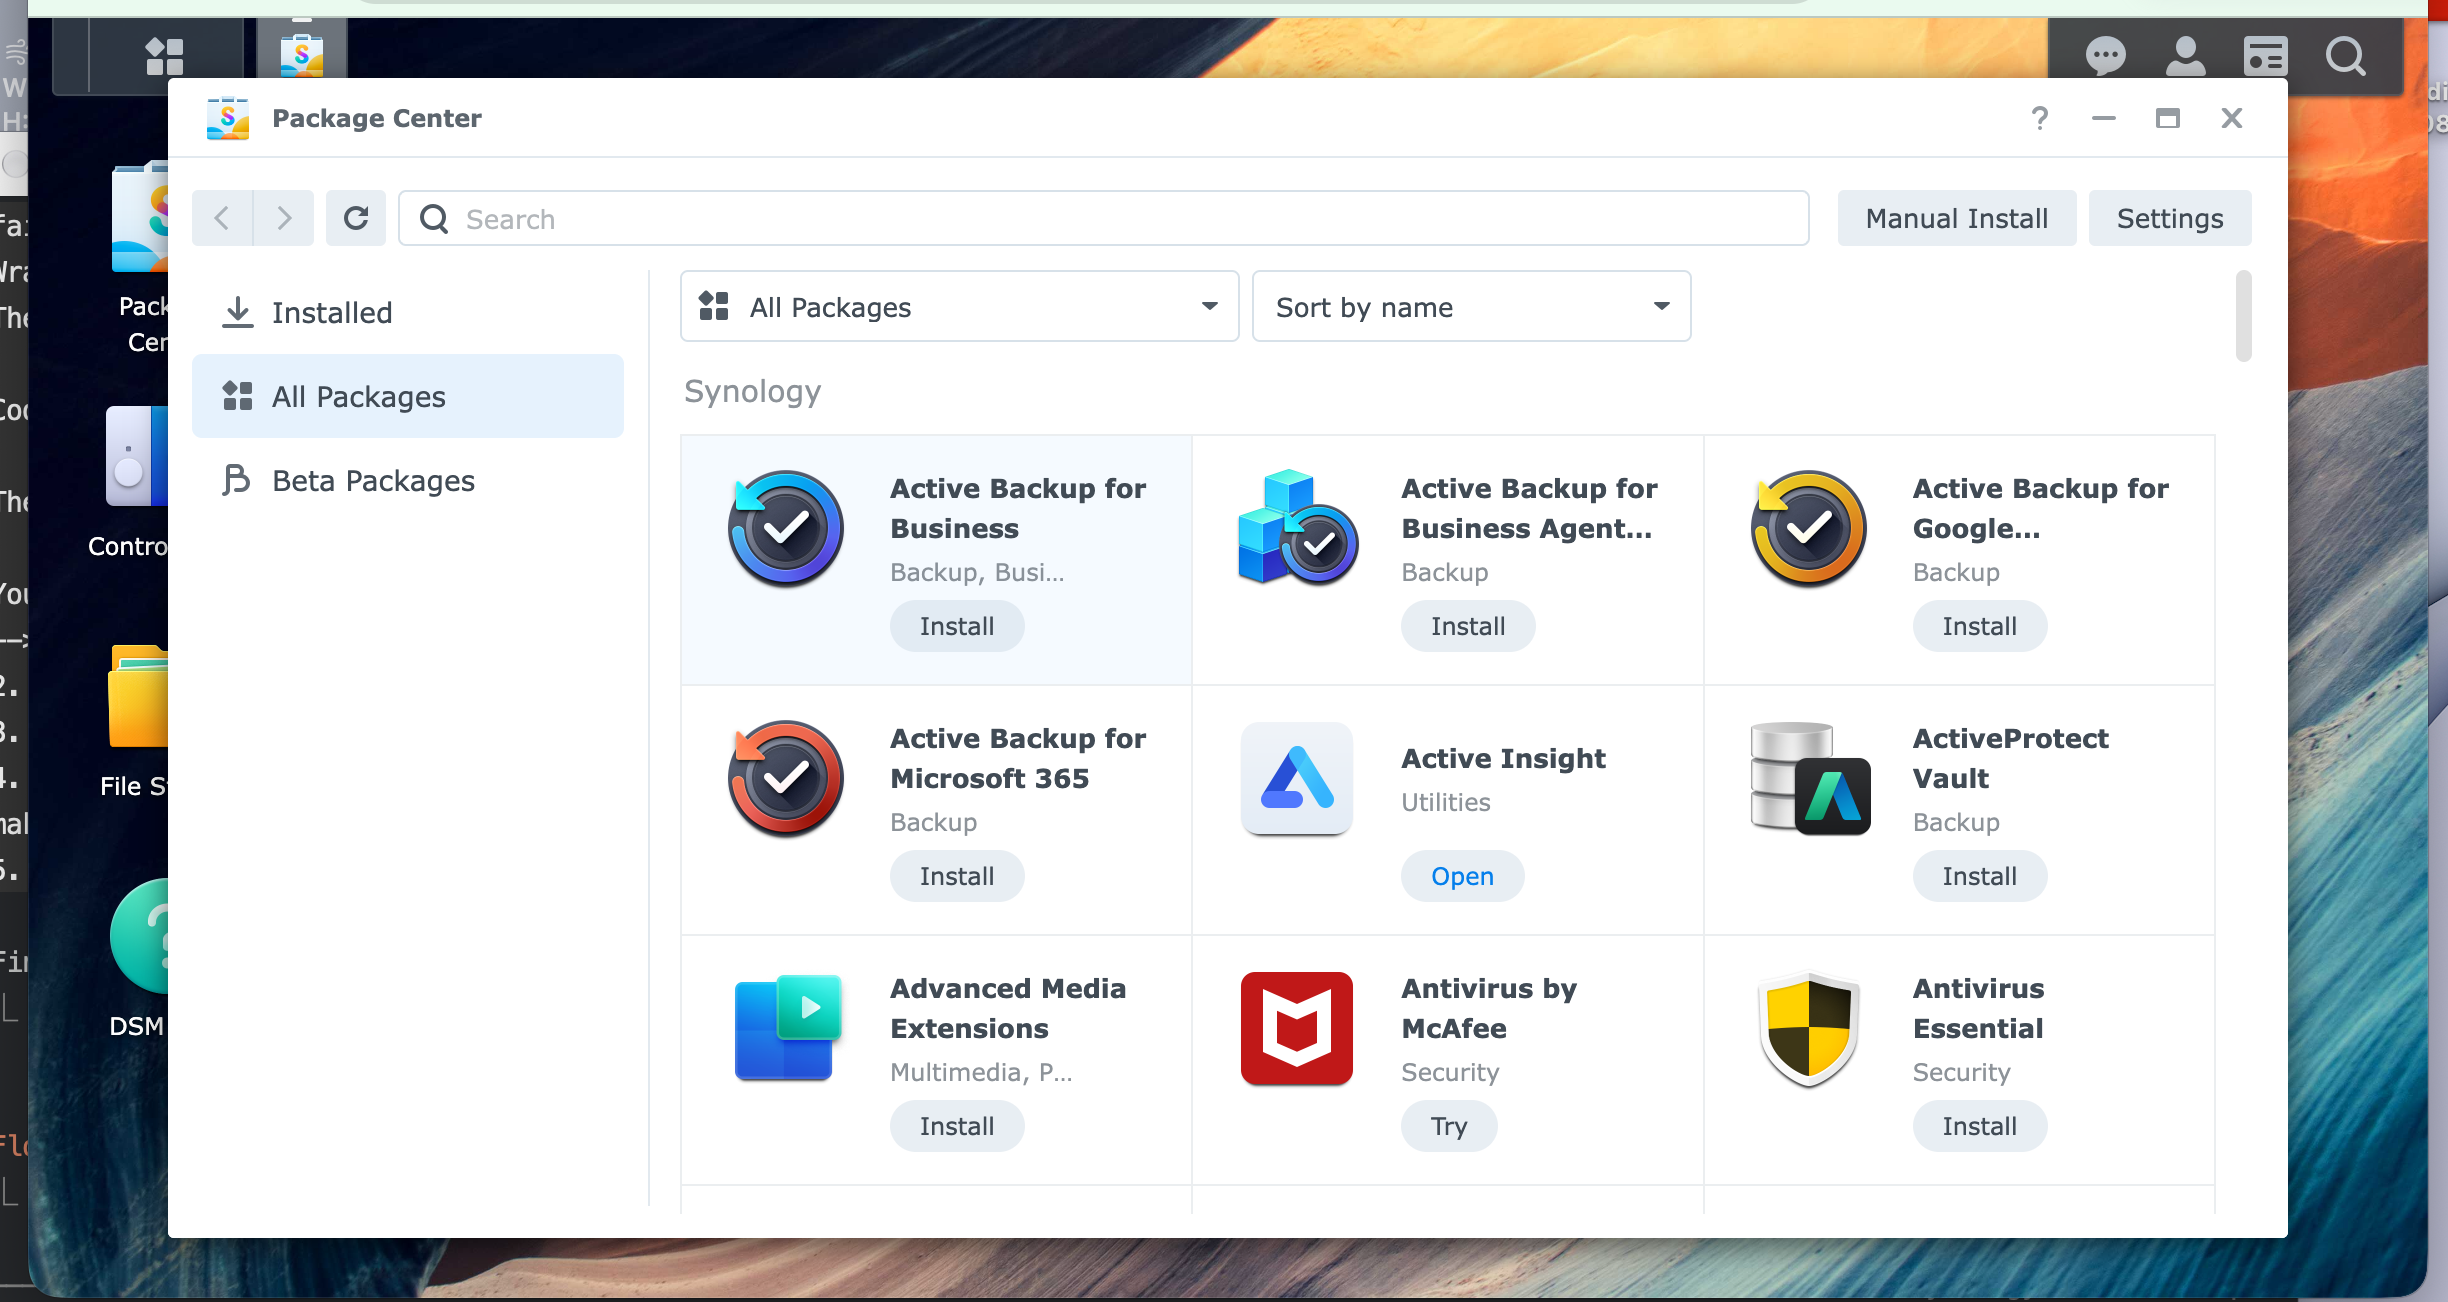
Task: Click Active Backup for Microsoft 365 icon
Action: pos(786,779)
